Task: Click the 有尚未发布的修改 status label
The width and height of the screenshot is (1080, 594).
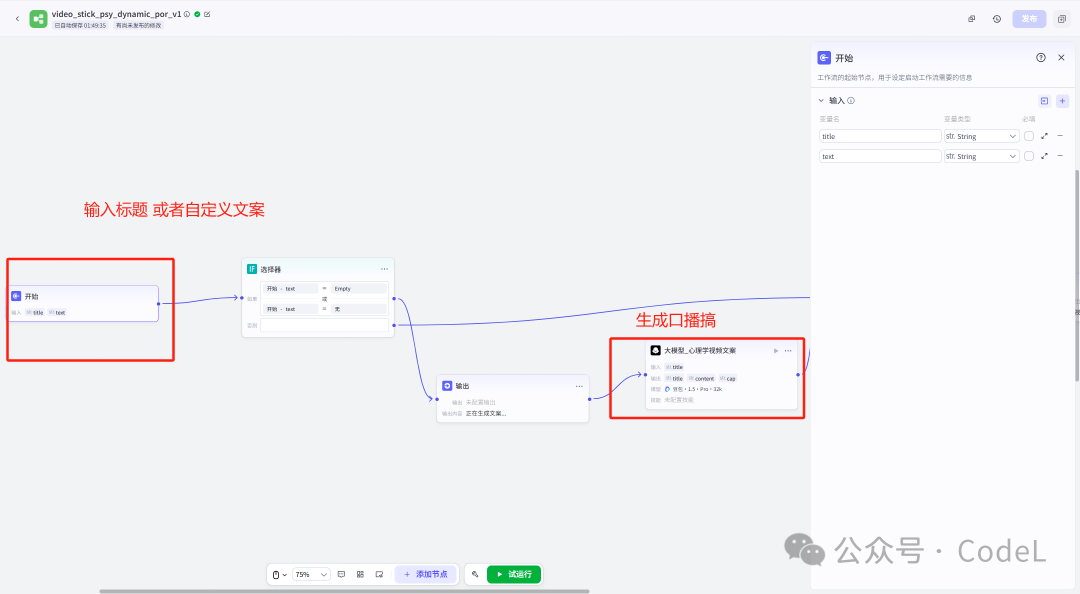Action: [x=138, y=25]
